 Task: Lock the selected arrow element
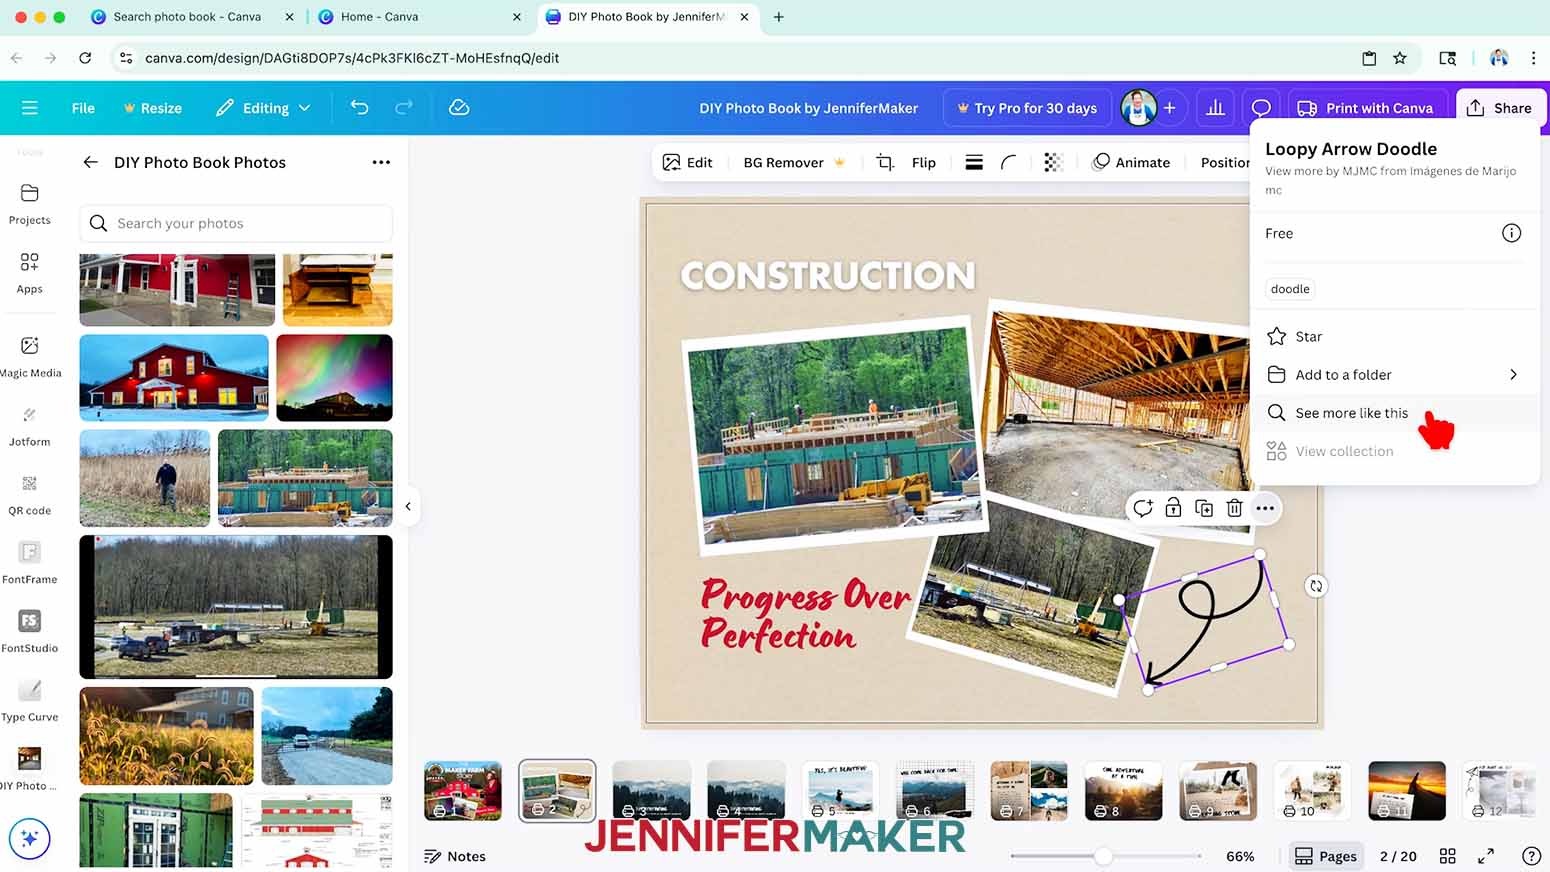click(1173, 508)
